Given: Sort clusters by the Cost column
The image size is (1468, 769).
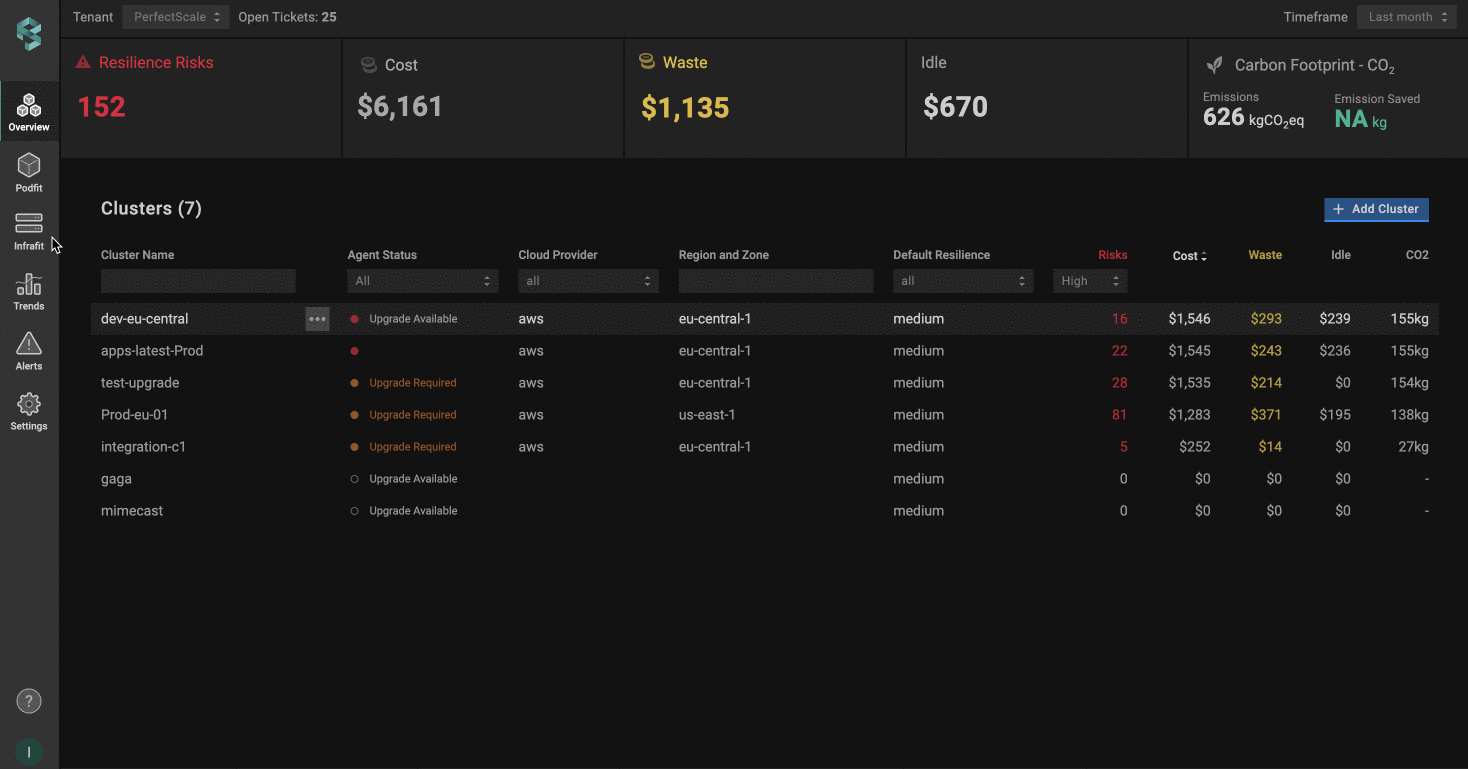Looking at the screenshot, I should 1189,256.
